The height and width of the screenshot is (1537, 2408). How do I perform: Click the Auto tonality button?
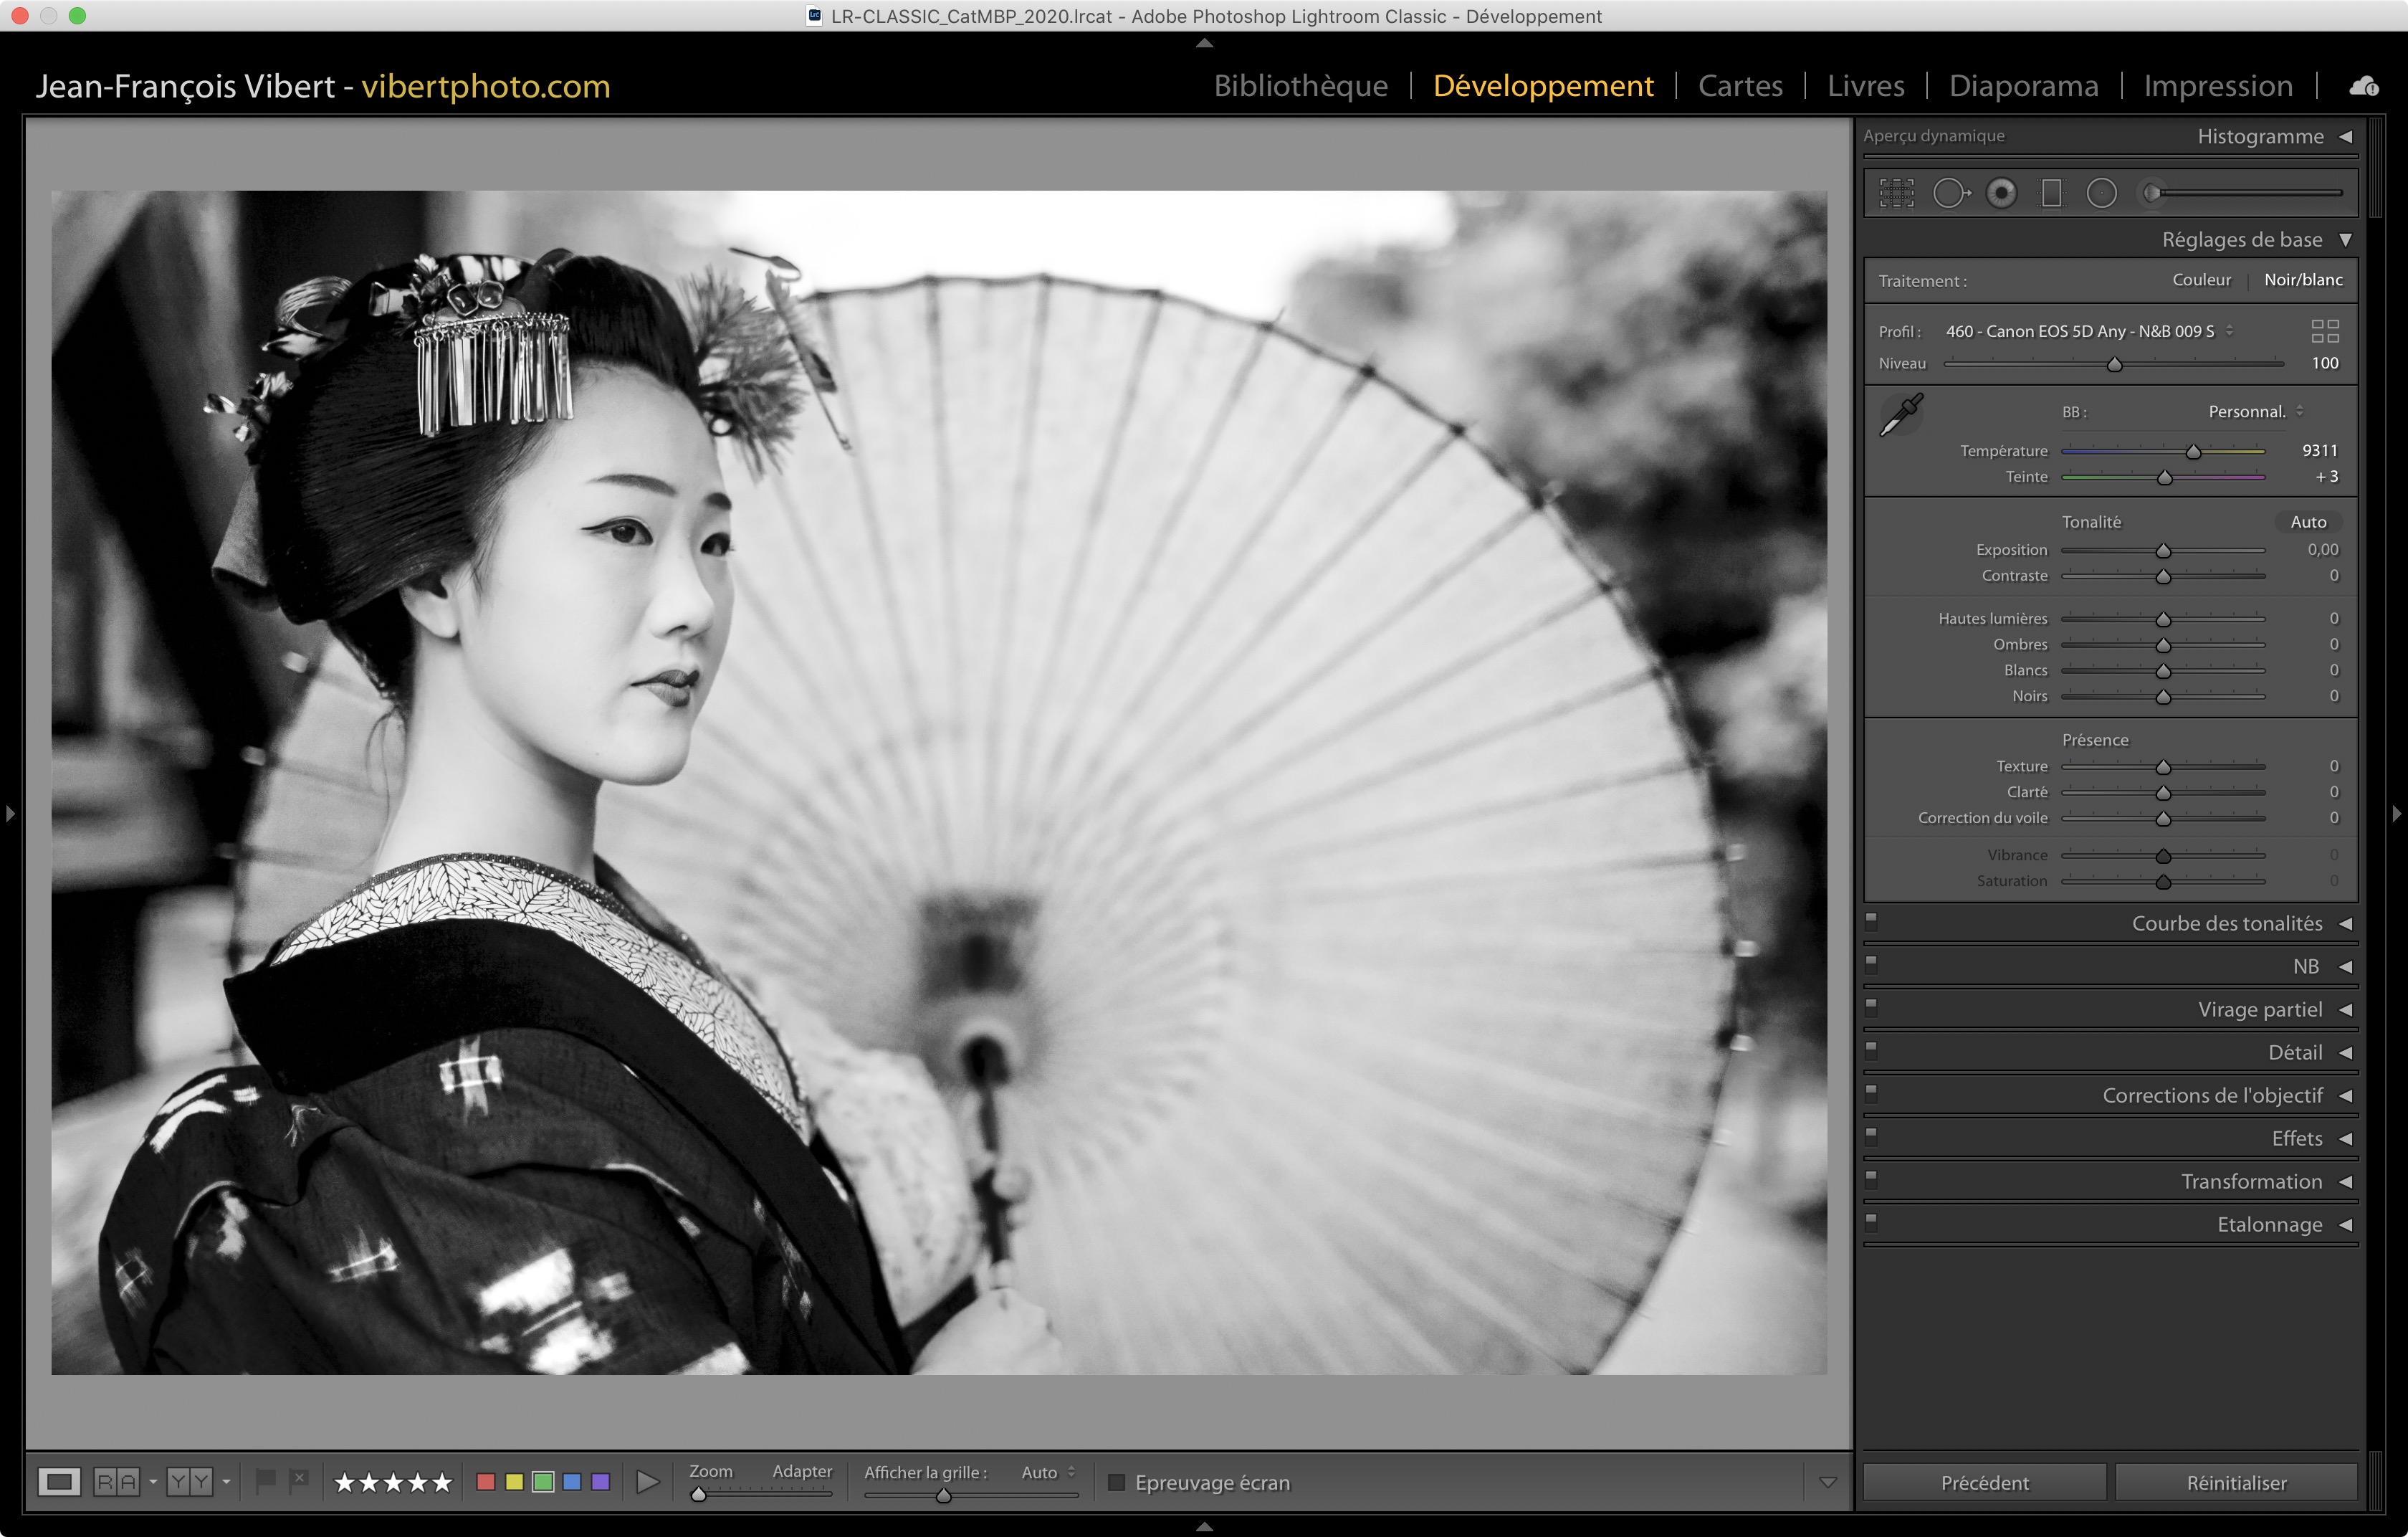2307,522
